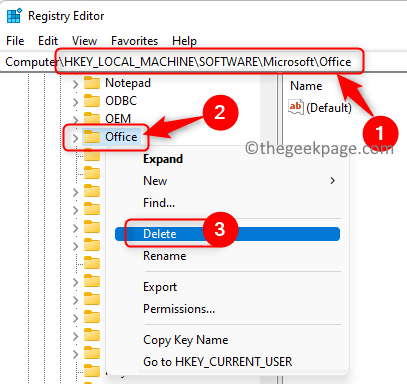Click the (Default) string value icon
The width and height of the screenshot is (407, 384).
click(296, 107)
